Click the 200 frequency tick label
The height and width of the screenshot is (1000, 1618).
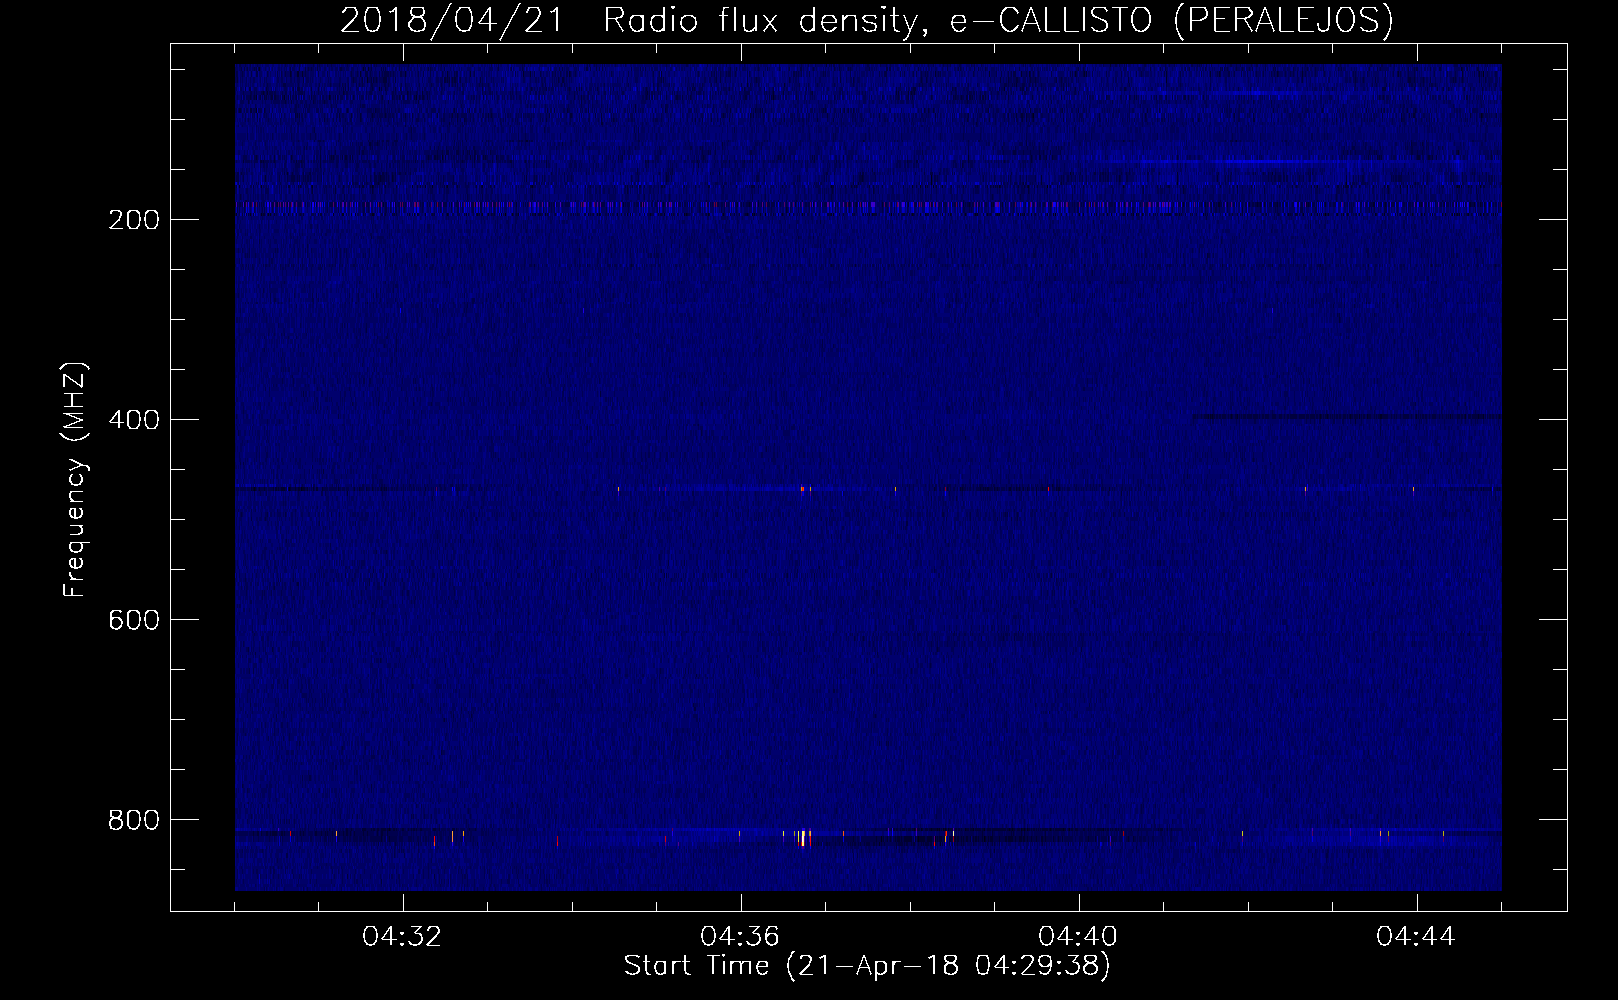[133, 220]
